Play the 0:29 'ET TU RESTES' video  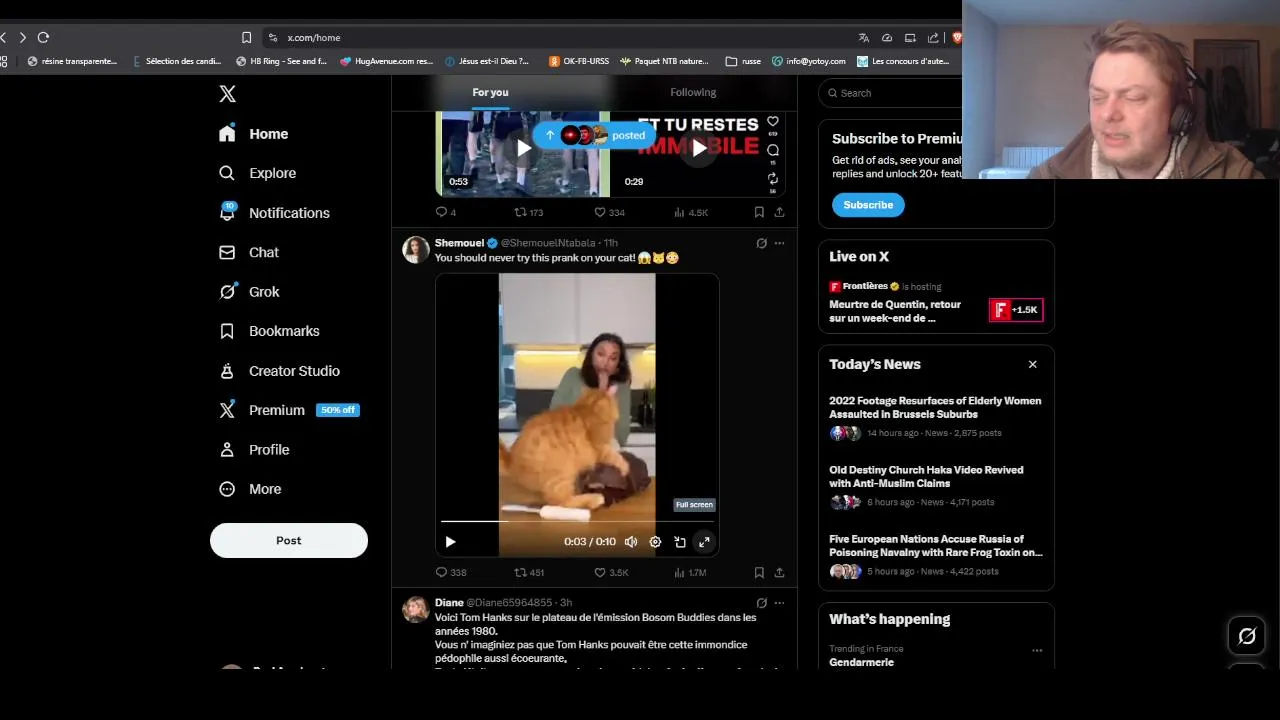[x=699, y=150]
